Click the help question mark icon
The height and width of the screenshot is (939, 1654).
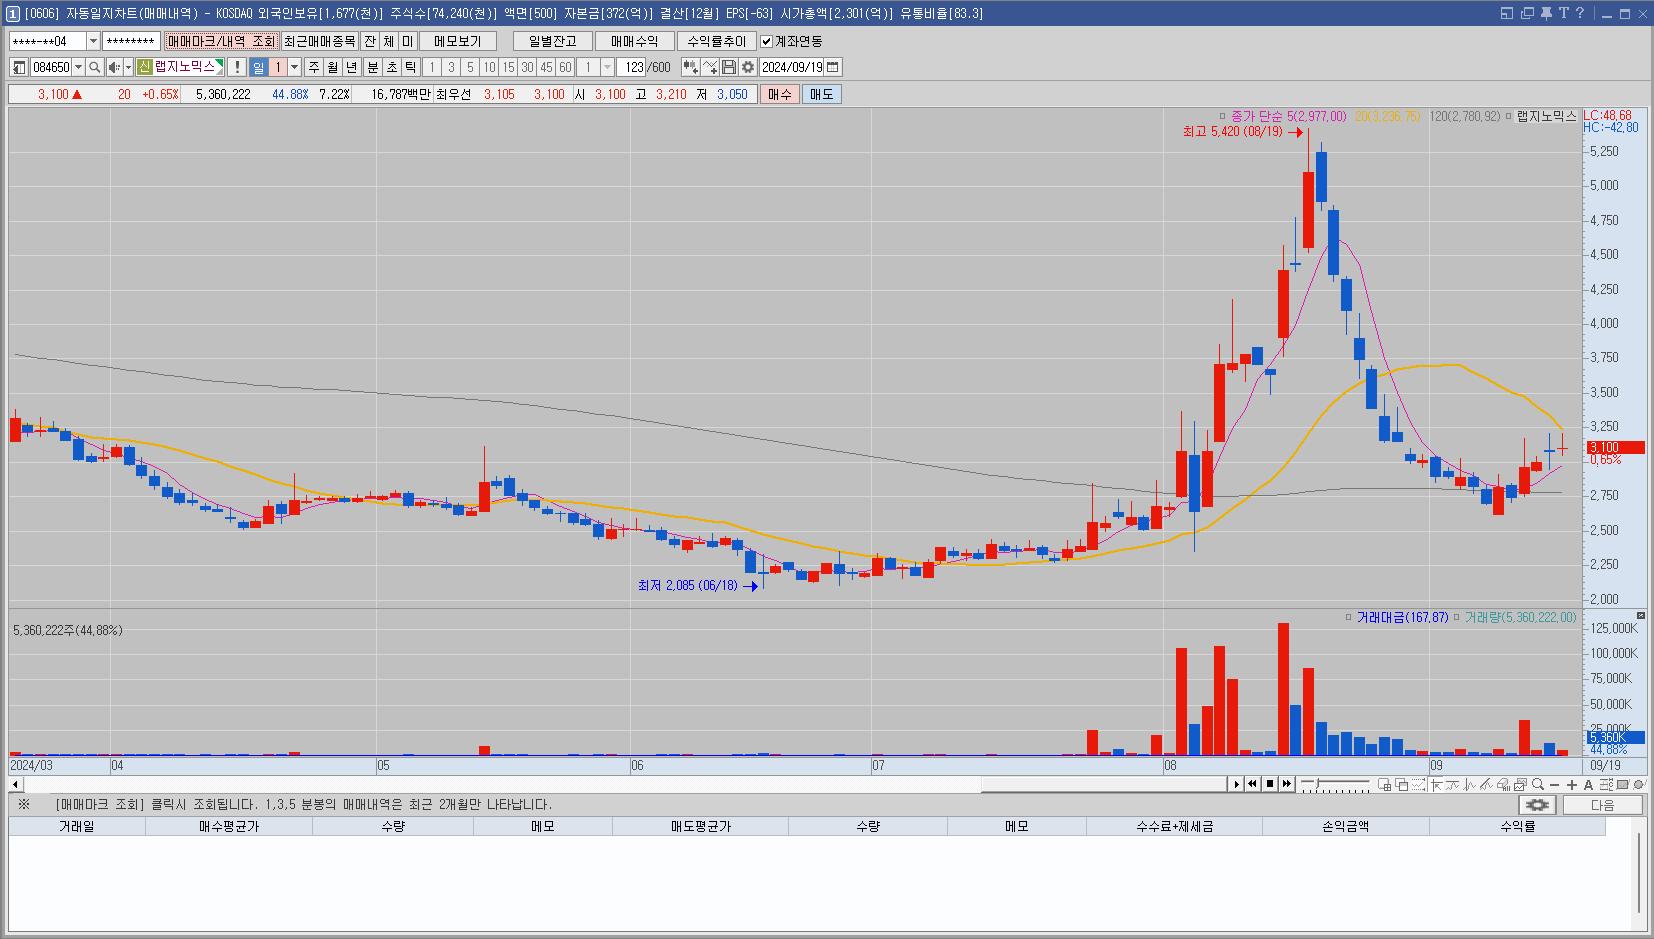point(1580,13)
